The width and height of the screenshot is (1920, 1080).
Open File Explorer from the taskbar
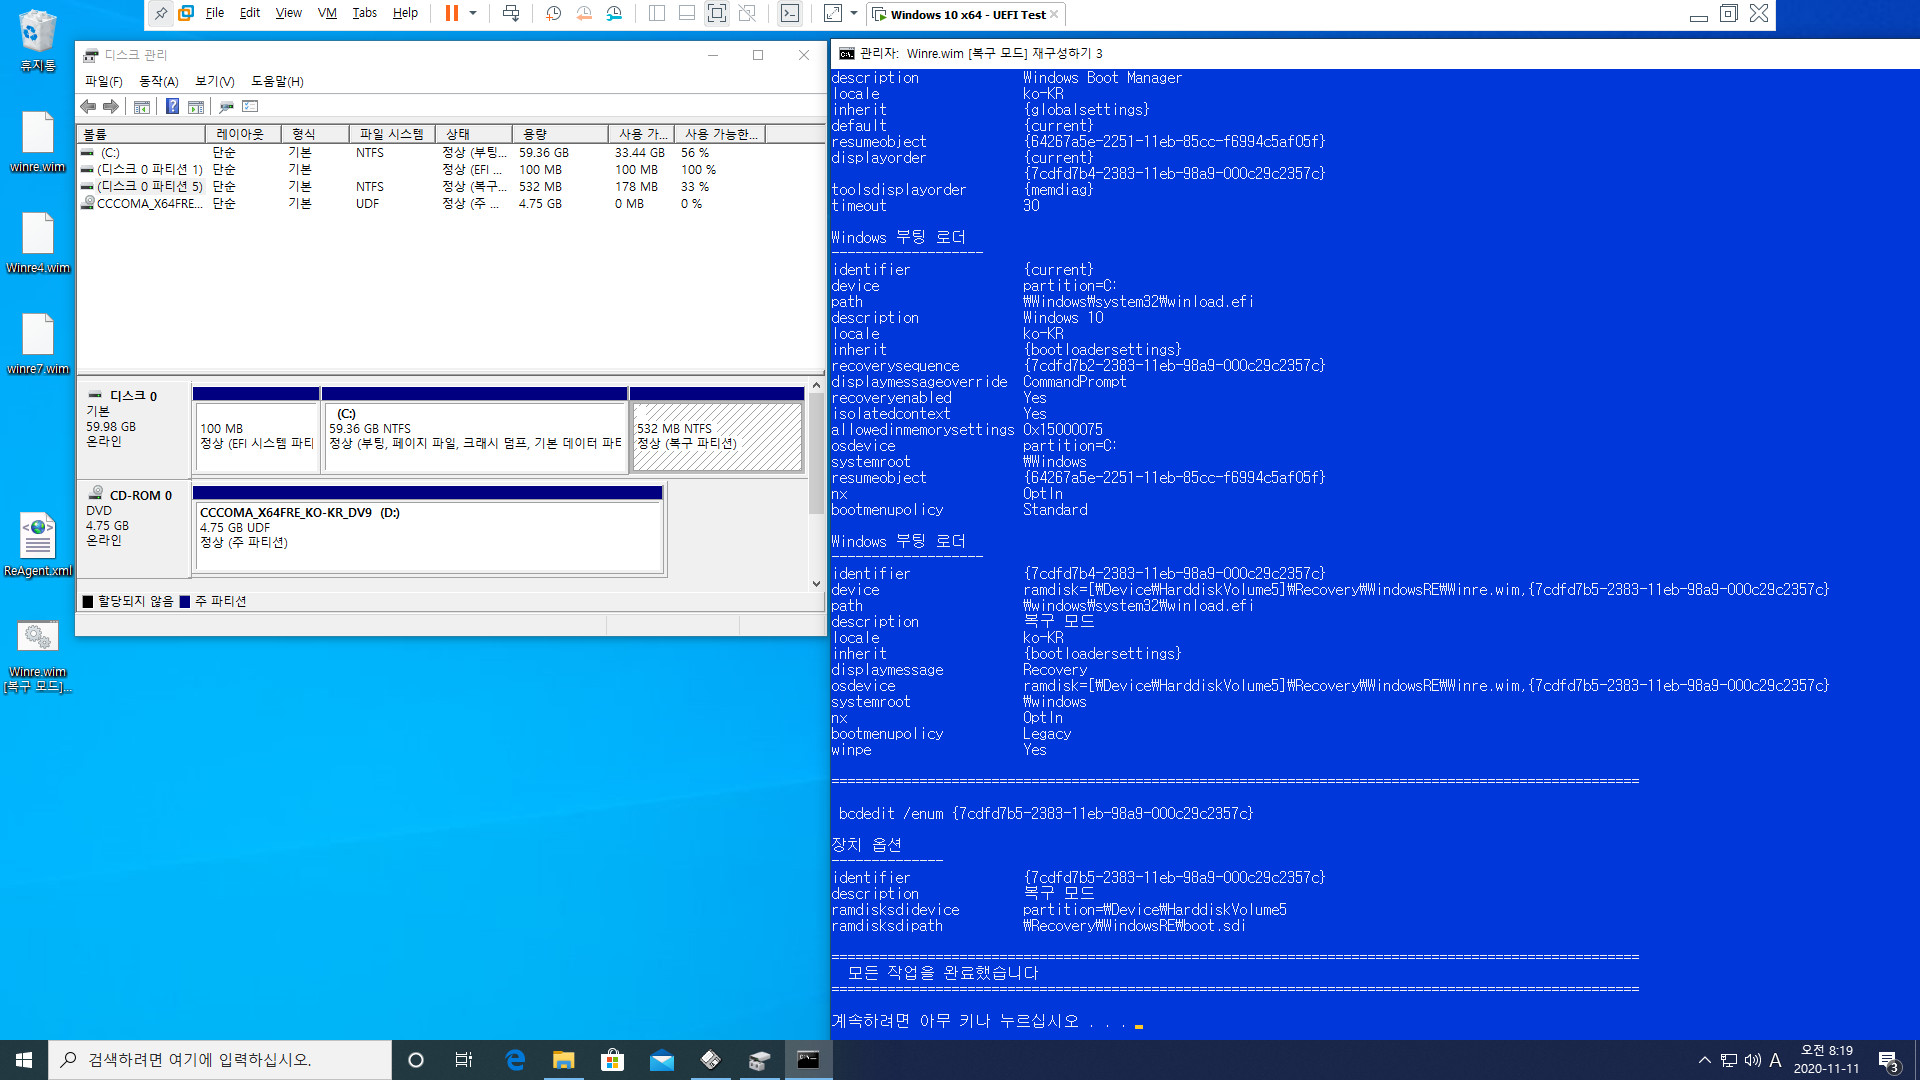pyautogui.click(x=564, y=1060)
